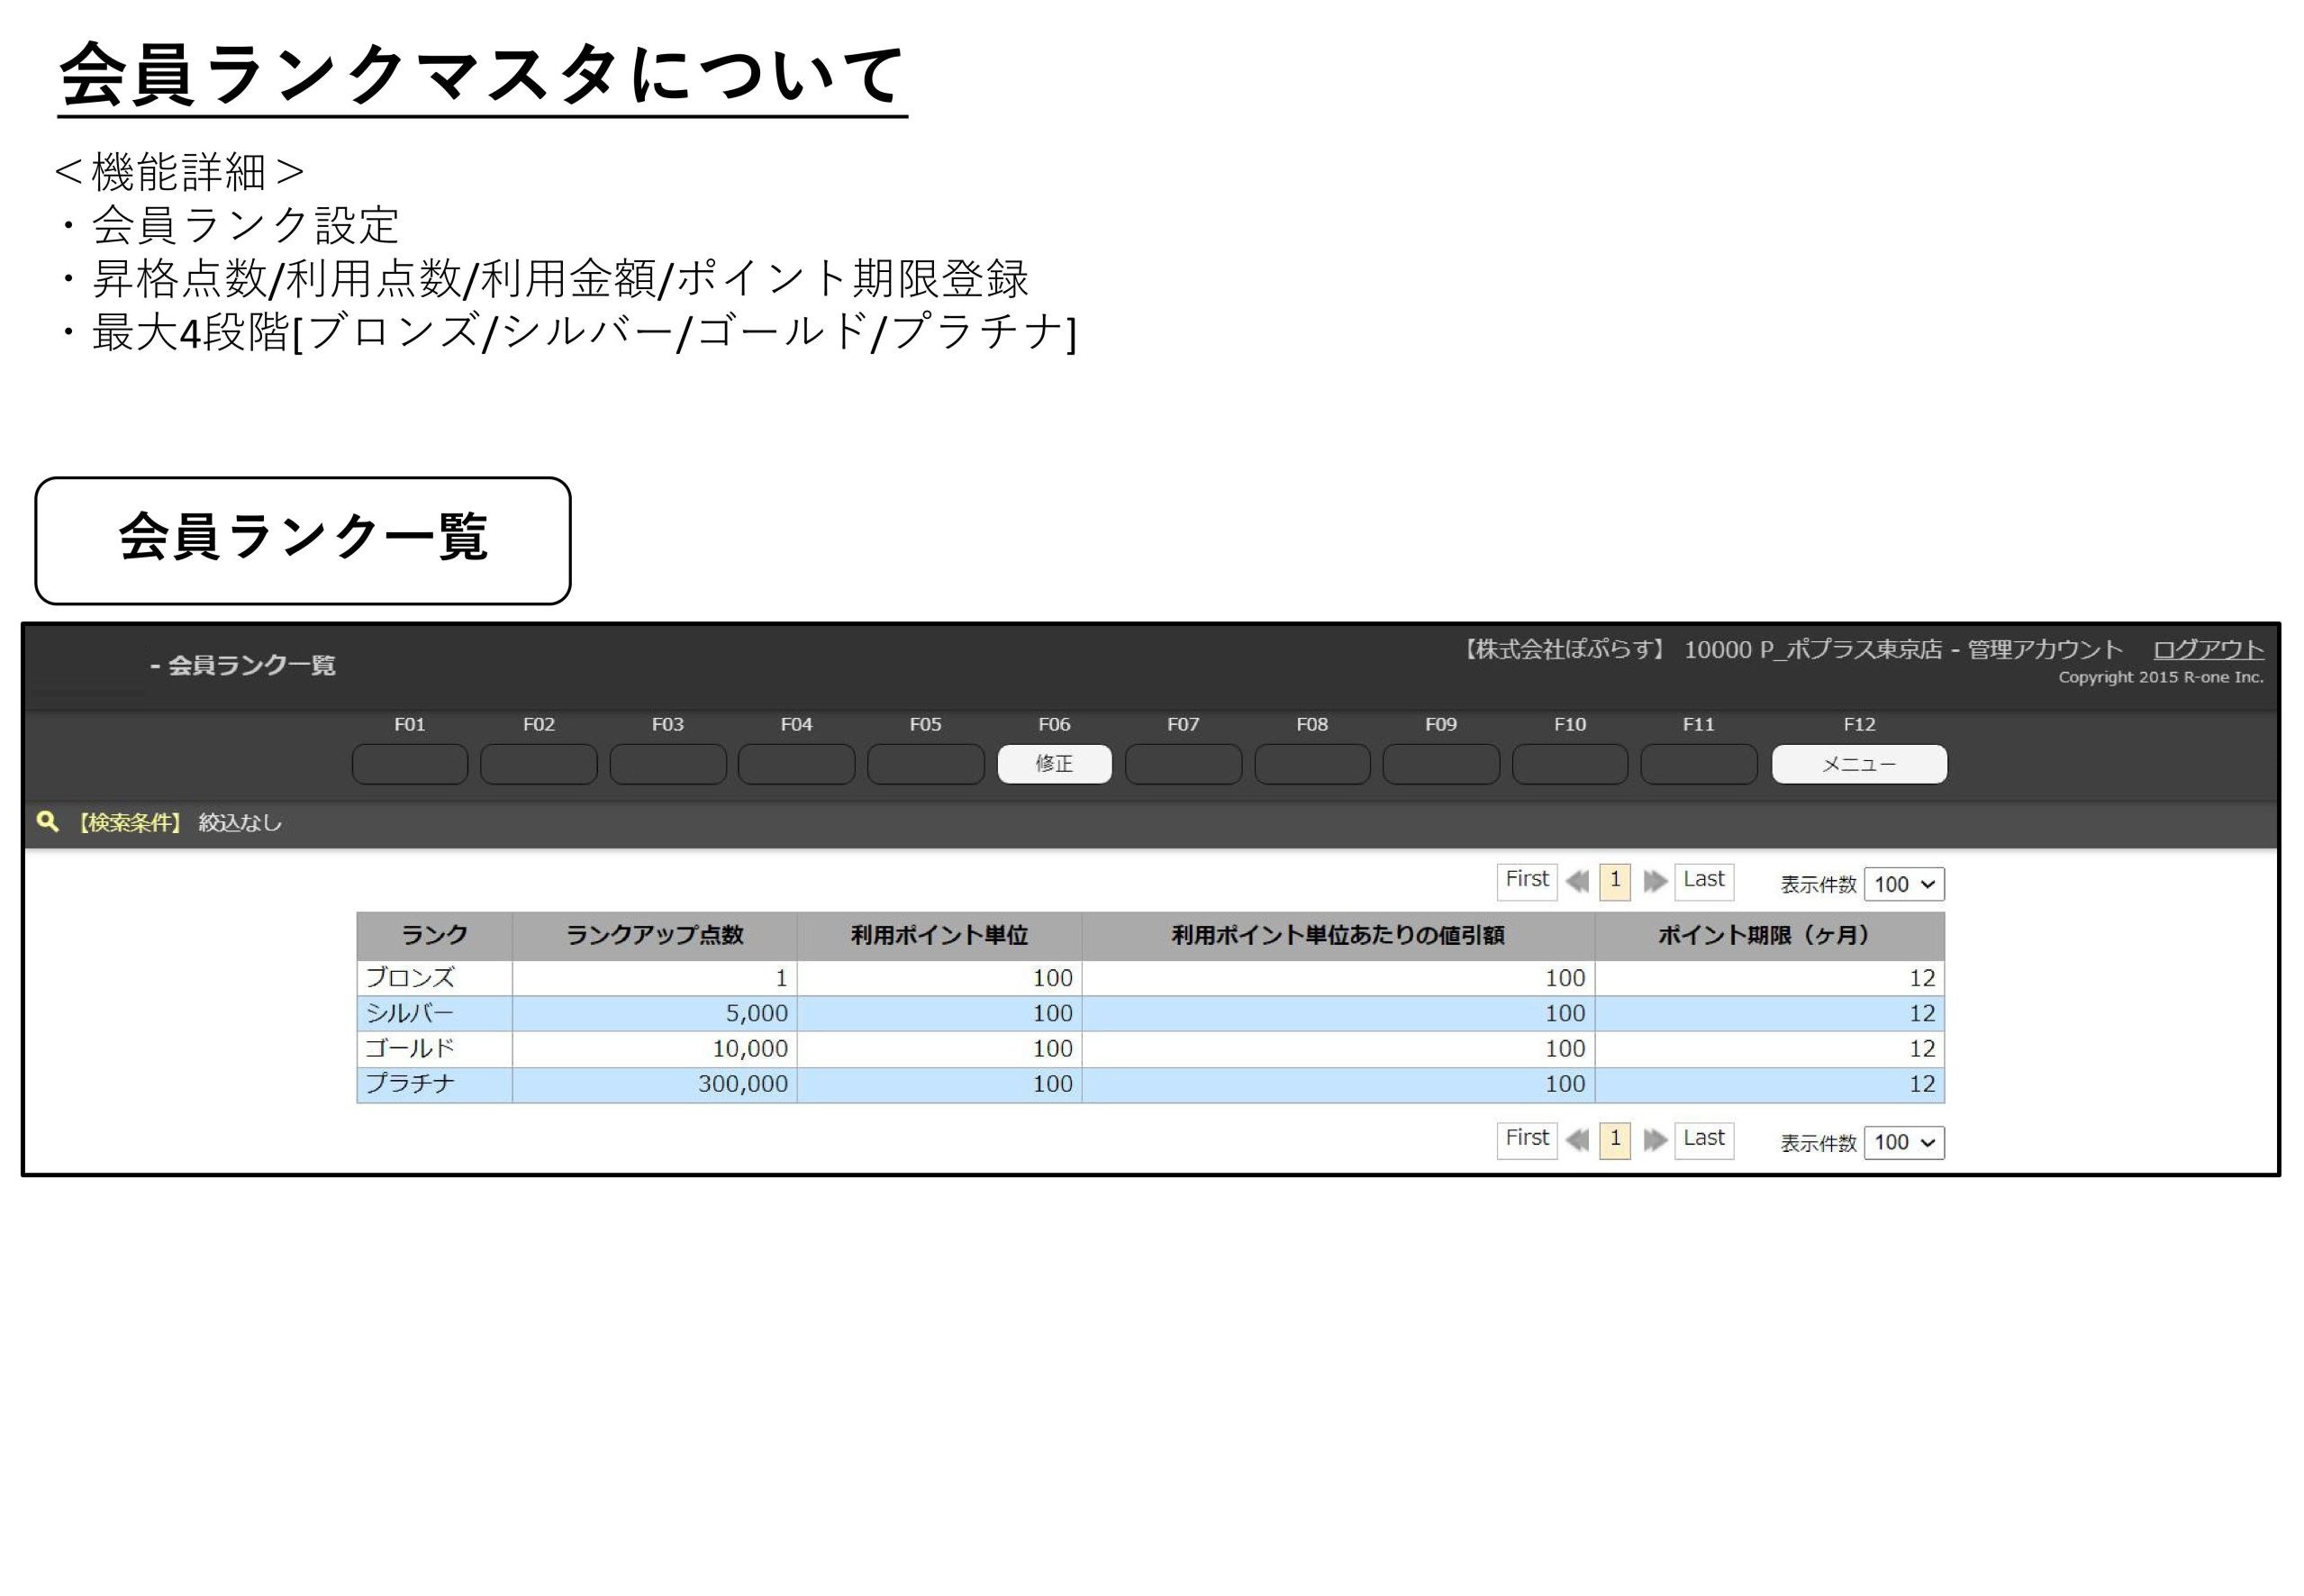Go to previous page using top arrow icon
Viewport: 2304px width, 1596px height.
coord(1577,881)
